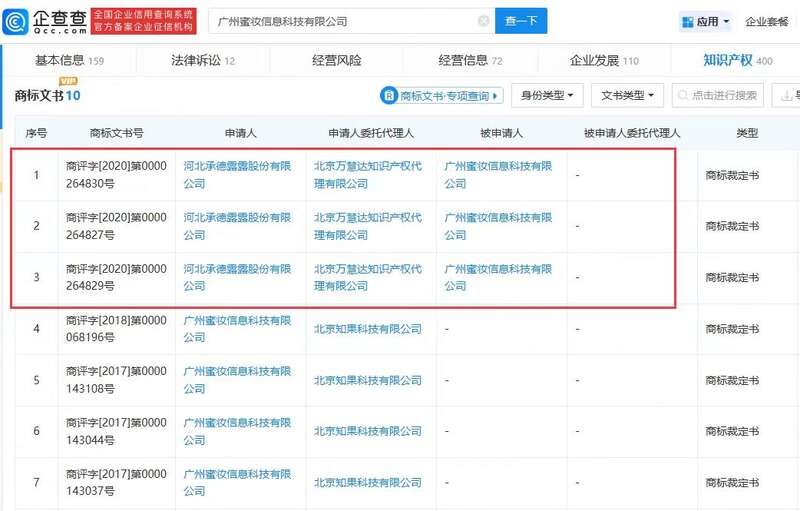The image size is (800, 511).
Task: Switch to the 法律诉讼 tab
Action: 203,61
